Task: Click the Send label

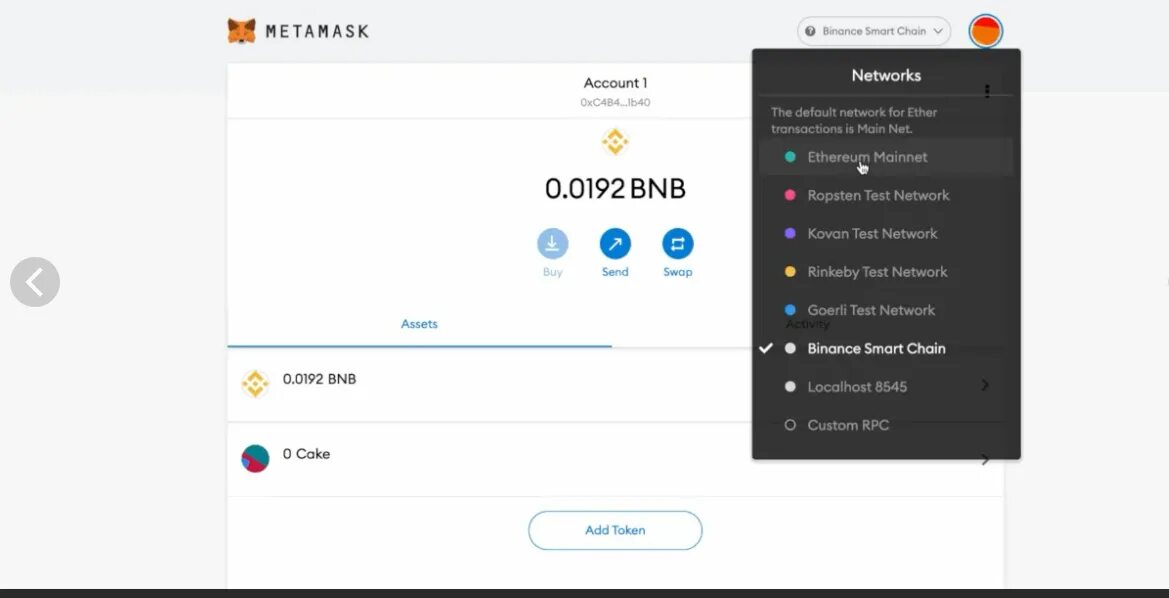Action: coord(615,272)
